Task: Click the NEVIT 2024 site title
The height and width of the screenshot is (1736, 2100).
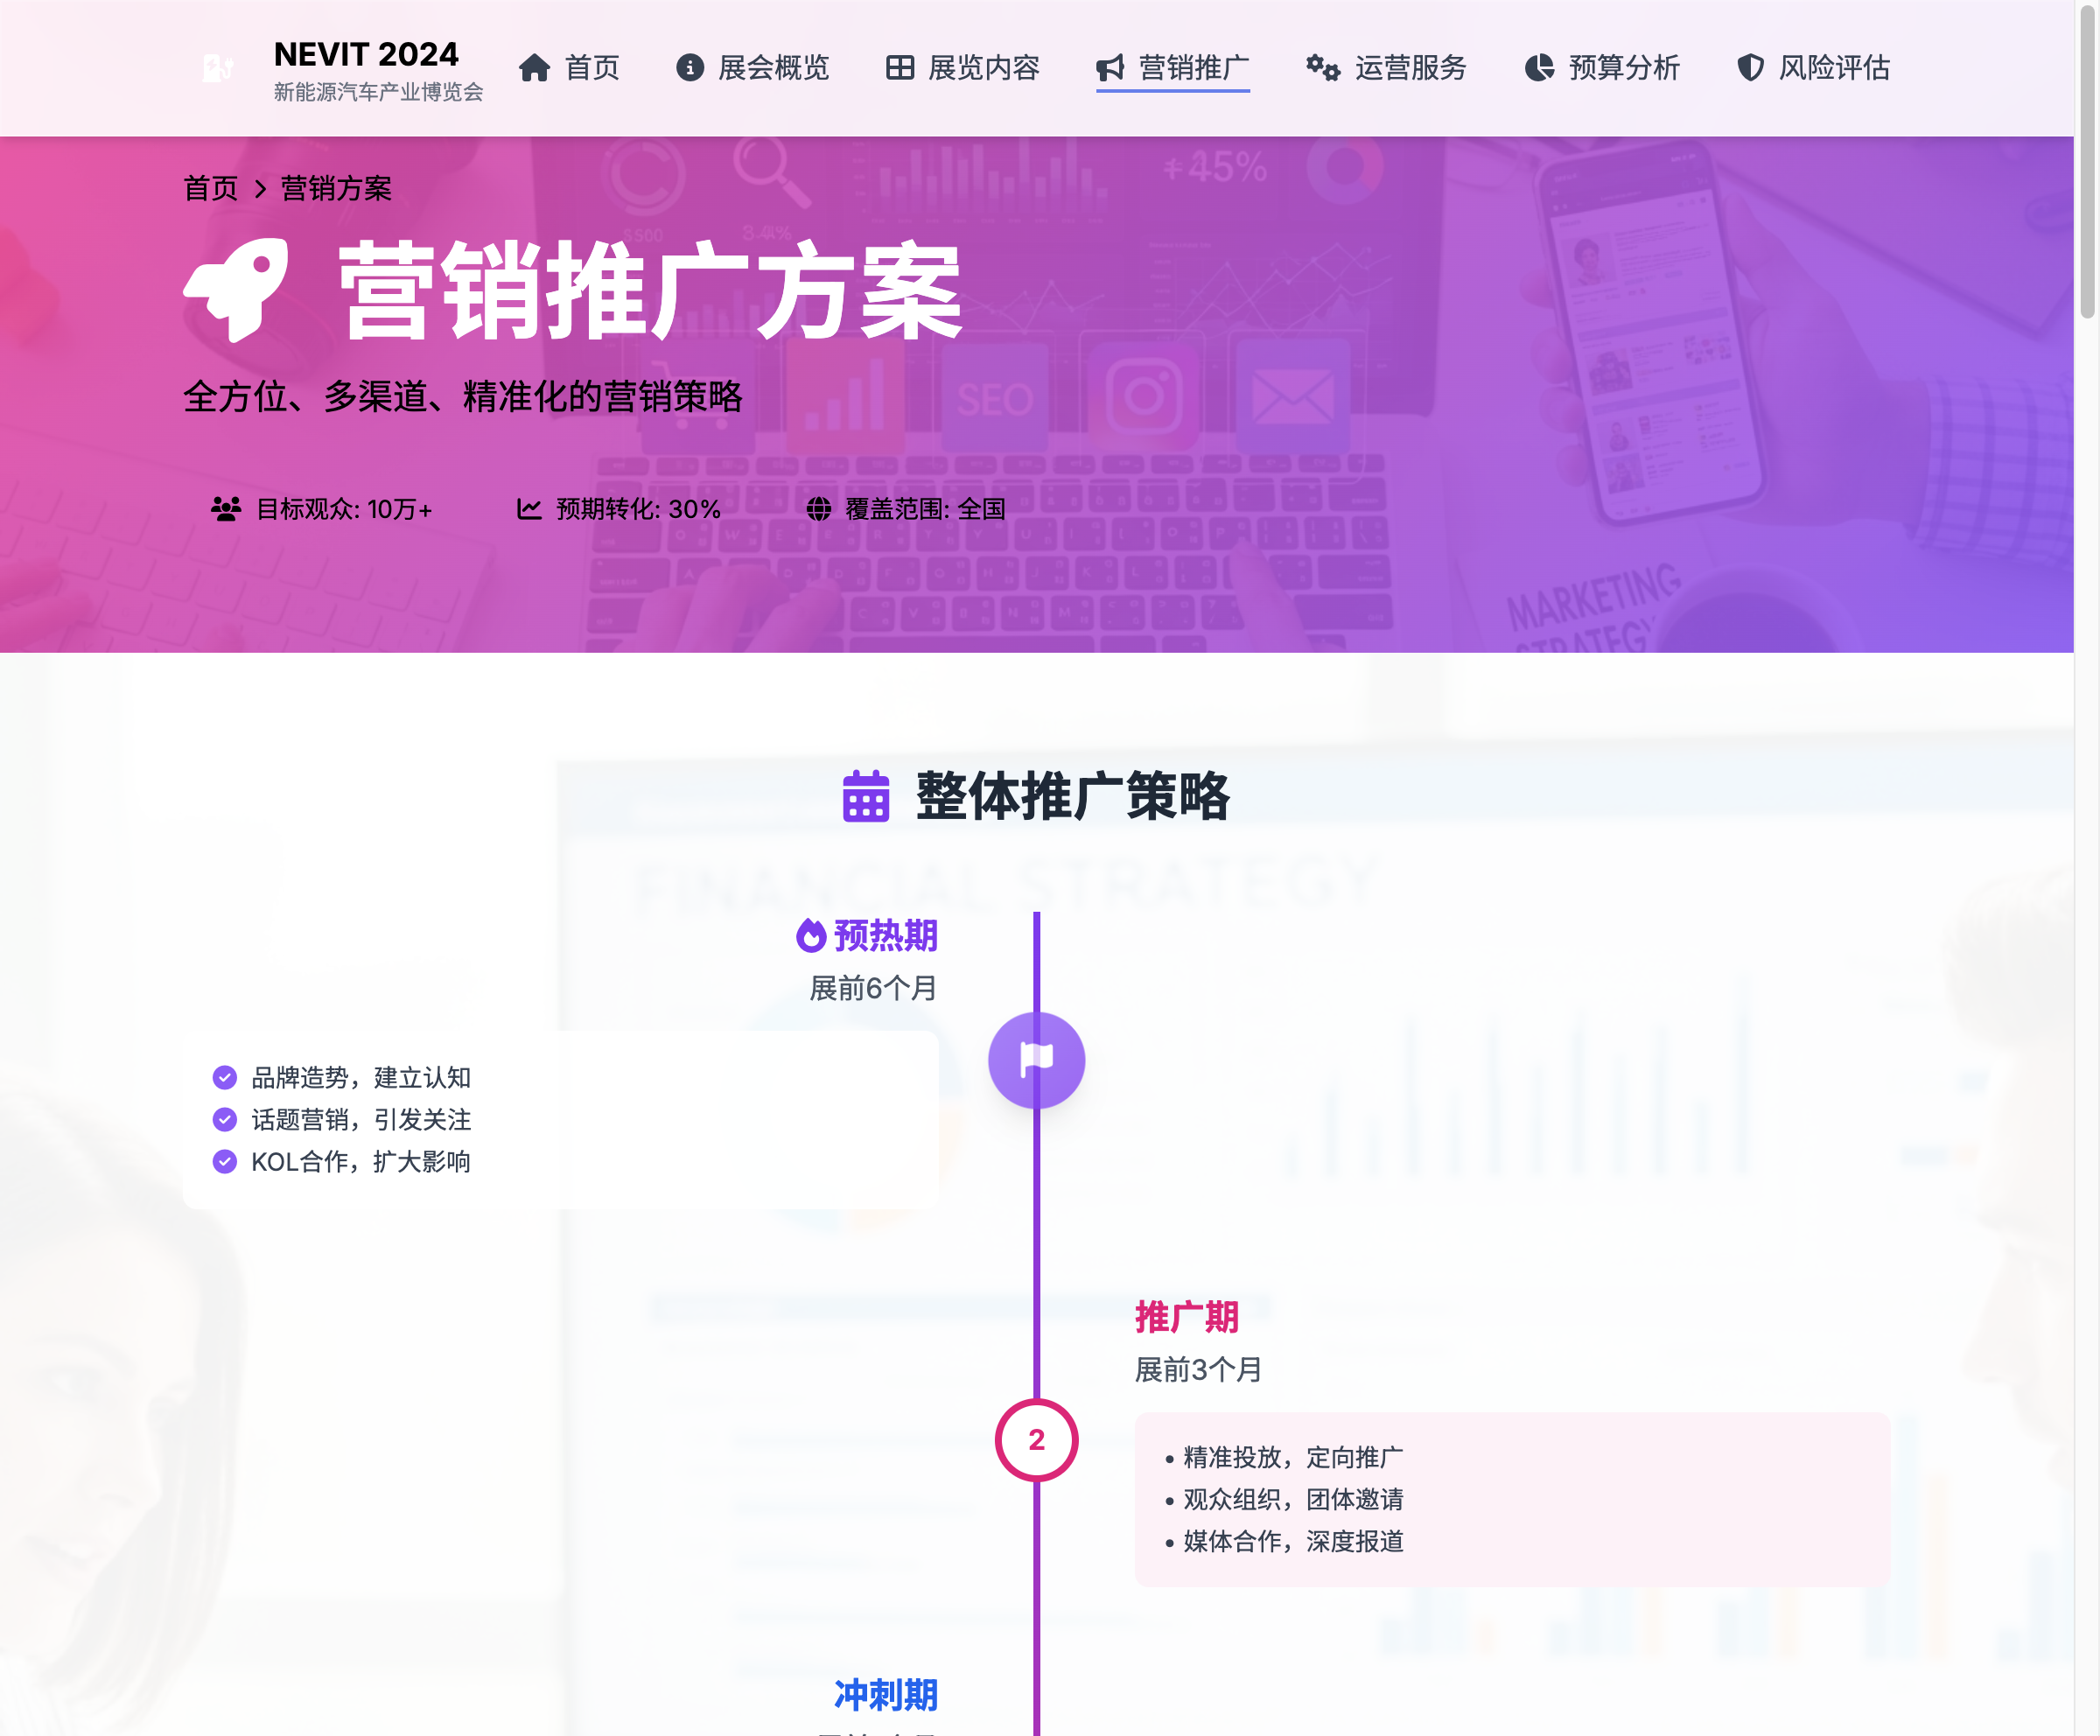Action: 366,54
